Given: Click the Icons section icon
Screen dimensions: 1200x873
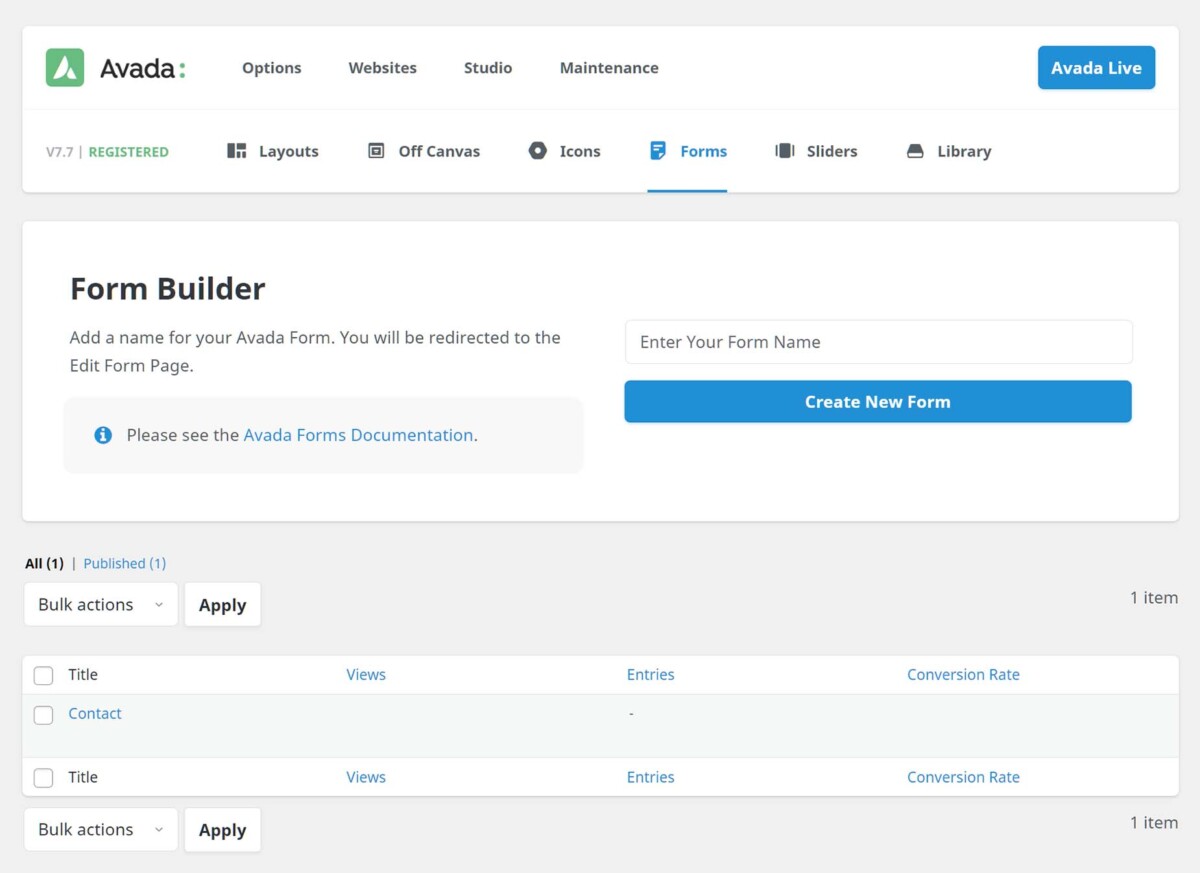Looking at the screenshot, I should tap(537, 150).
